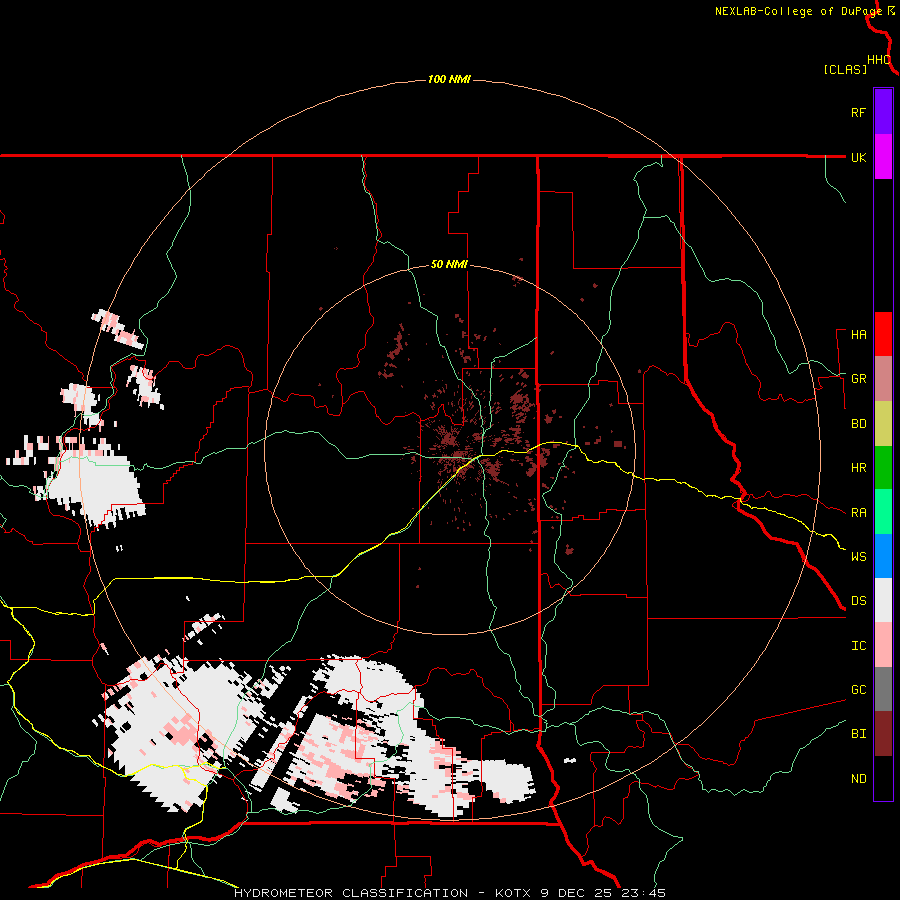Screen dimensions: 900x900
Task: Select the light pink IC legend swatch
Action: coord(883,645)
